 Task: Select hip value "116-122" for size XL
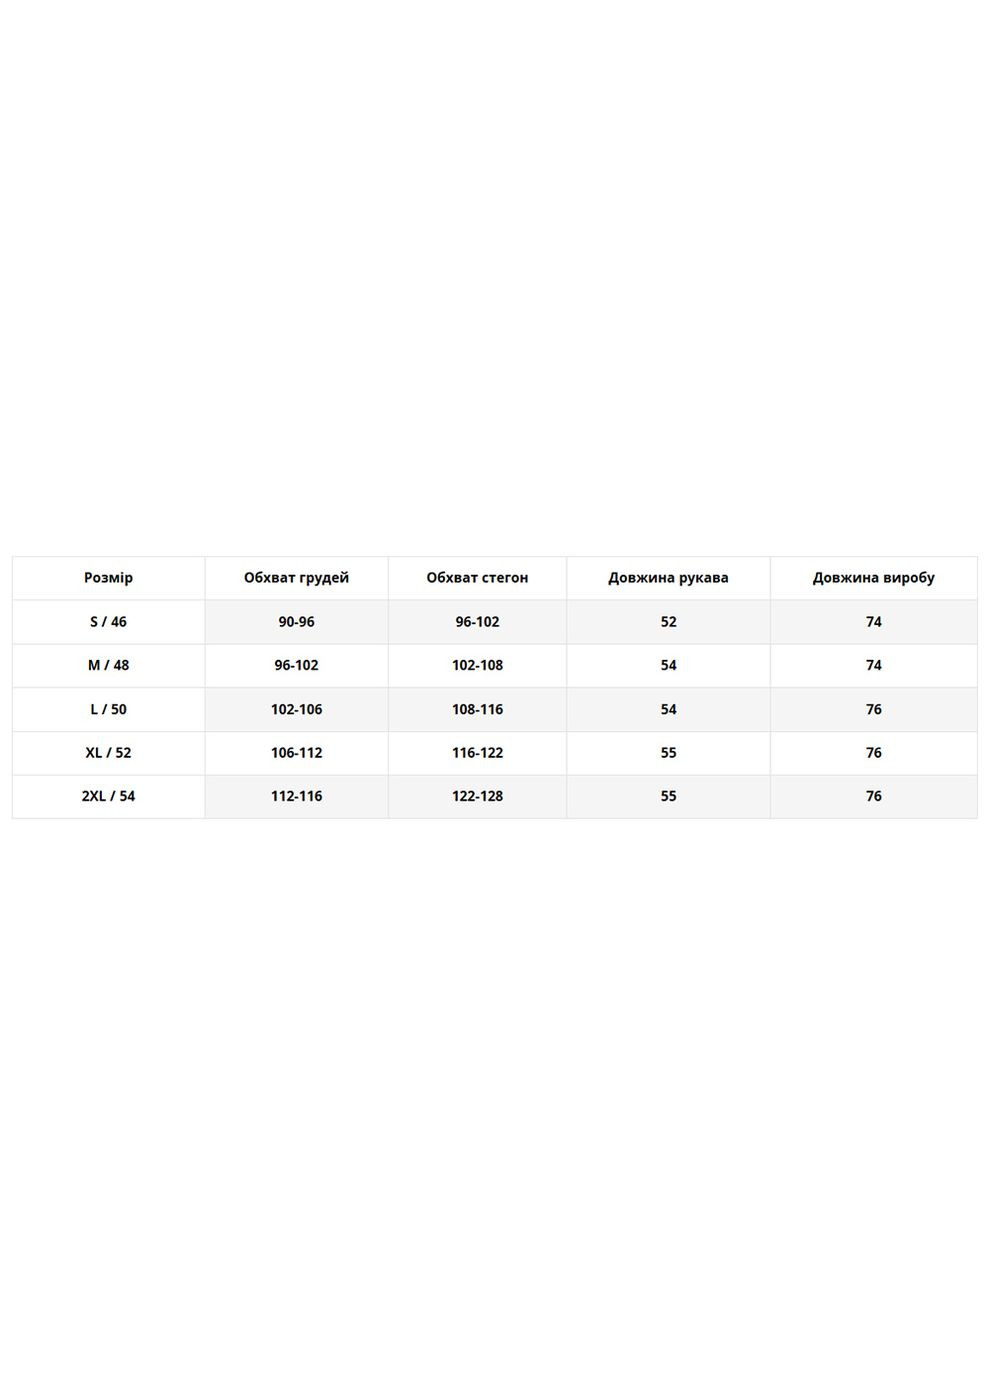click(477, 753)
